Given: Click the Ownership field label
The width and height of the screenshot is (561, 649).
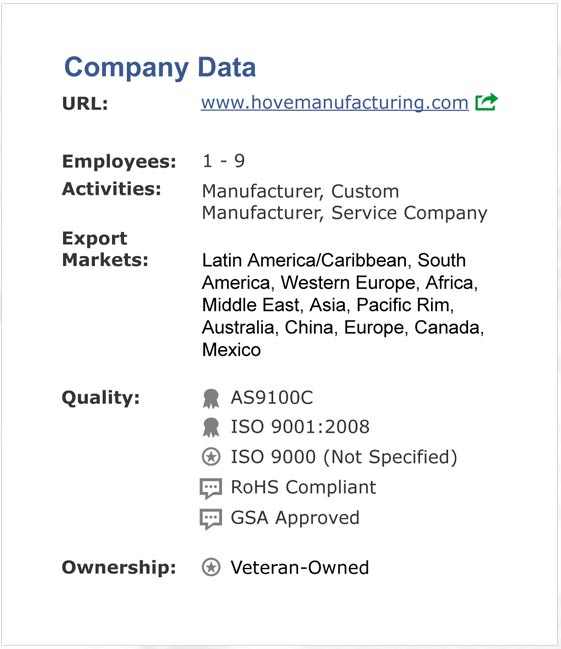Looking at the screenshot, I should tap(119, 567).
